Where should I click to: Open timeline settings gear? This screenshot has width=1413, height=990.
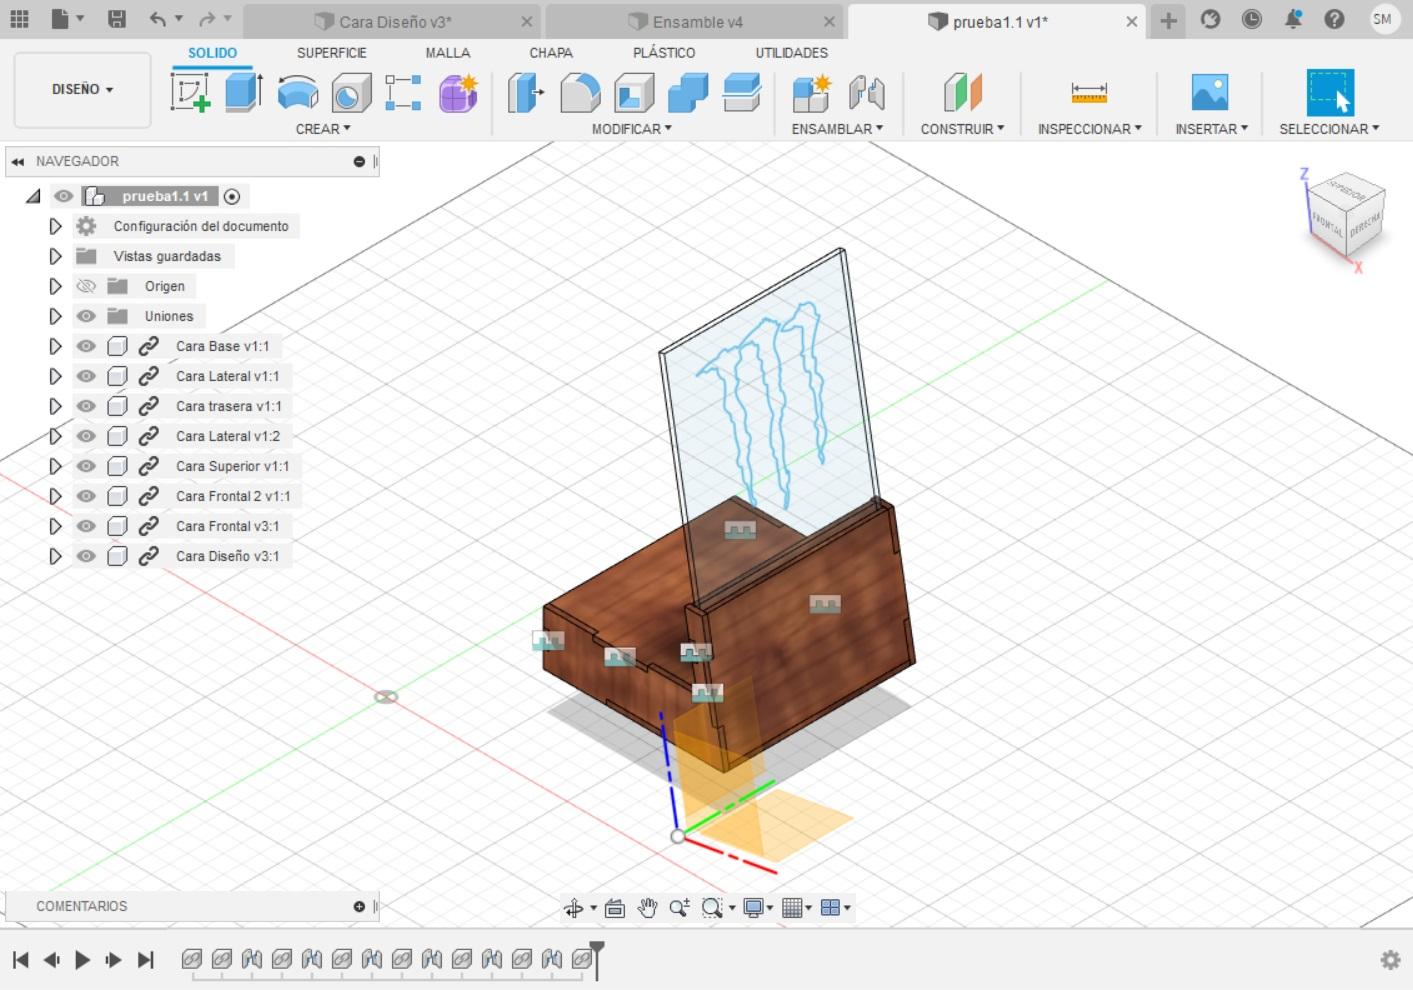[x=1390, y=960]
